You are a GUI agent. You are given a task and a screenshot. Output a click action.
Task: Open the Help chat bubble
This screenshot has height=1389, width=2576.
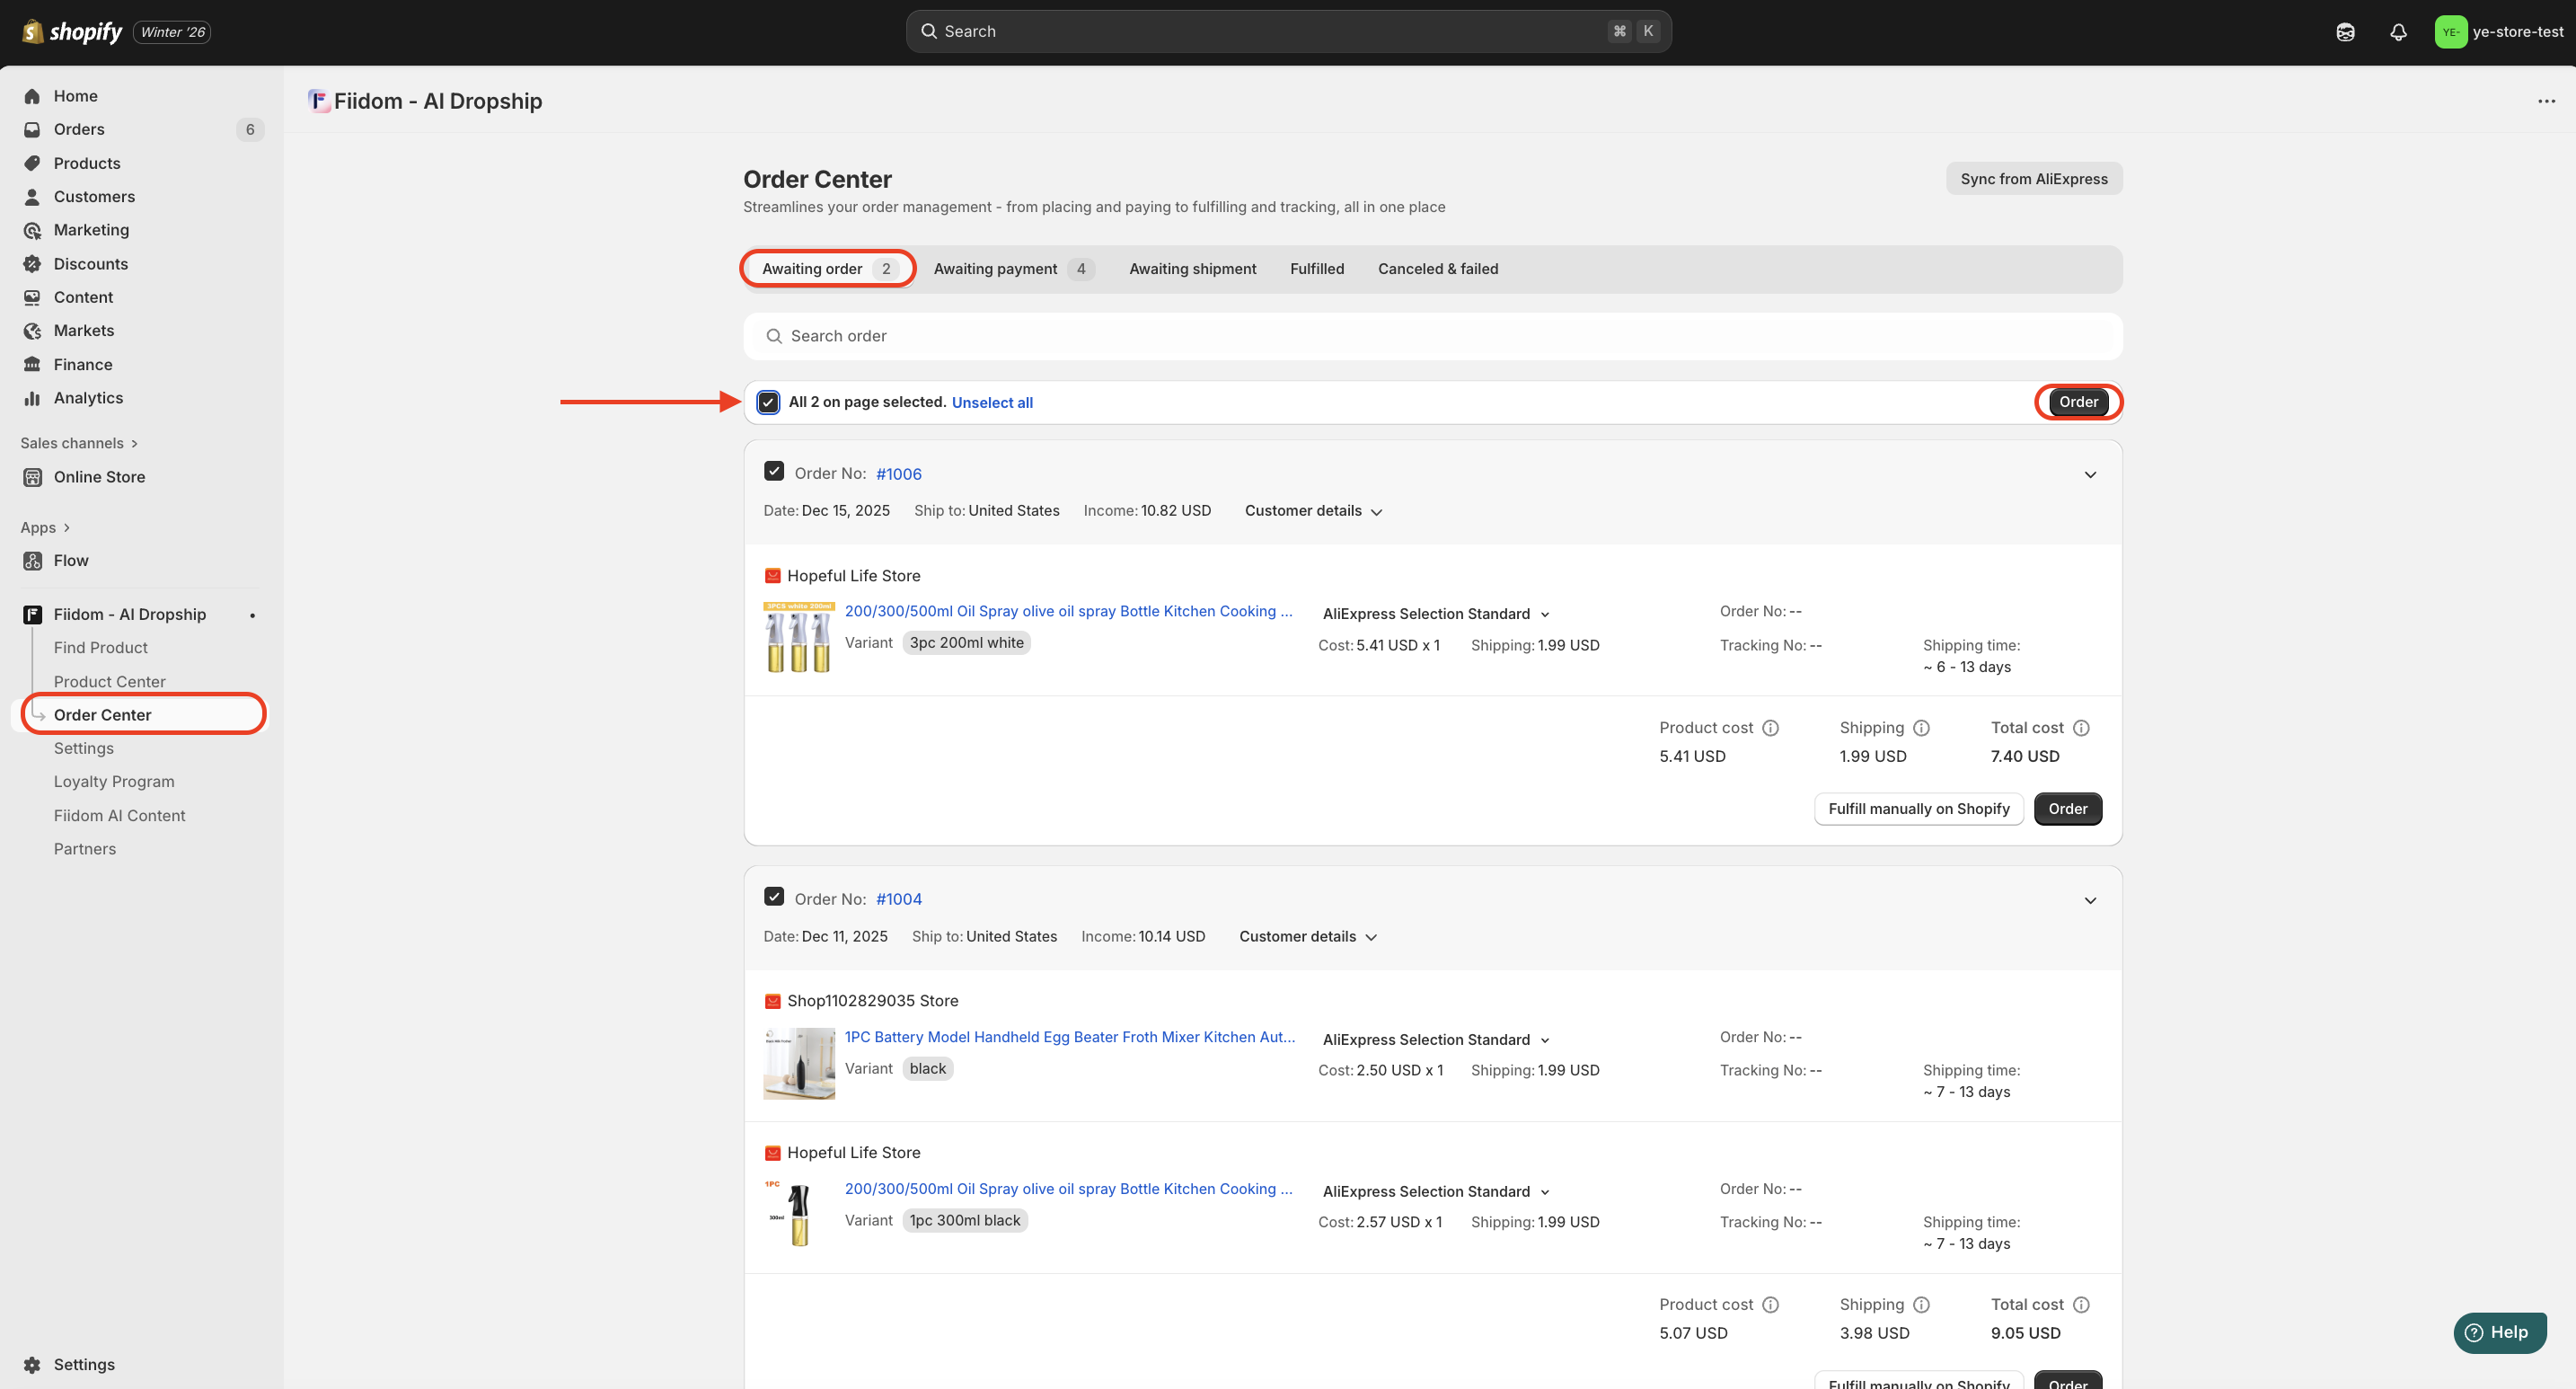2499,1332
